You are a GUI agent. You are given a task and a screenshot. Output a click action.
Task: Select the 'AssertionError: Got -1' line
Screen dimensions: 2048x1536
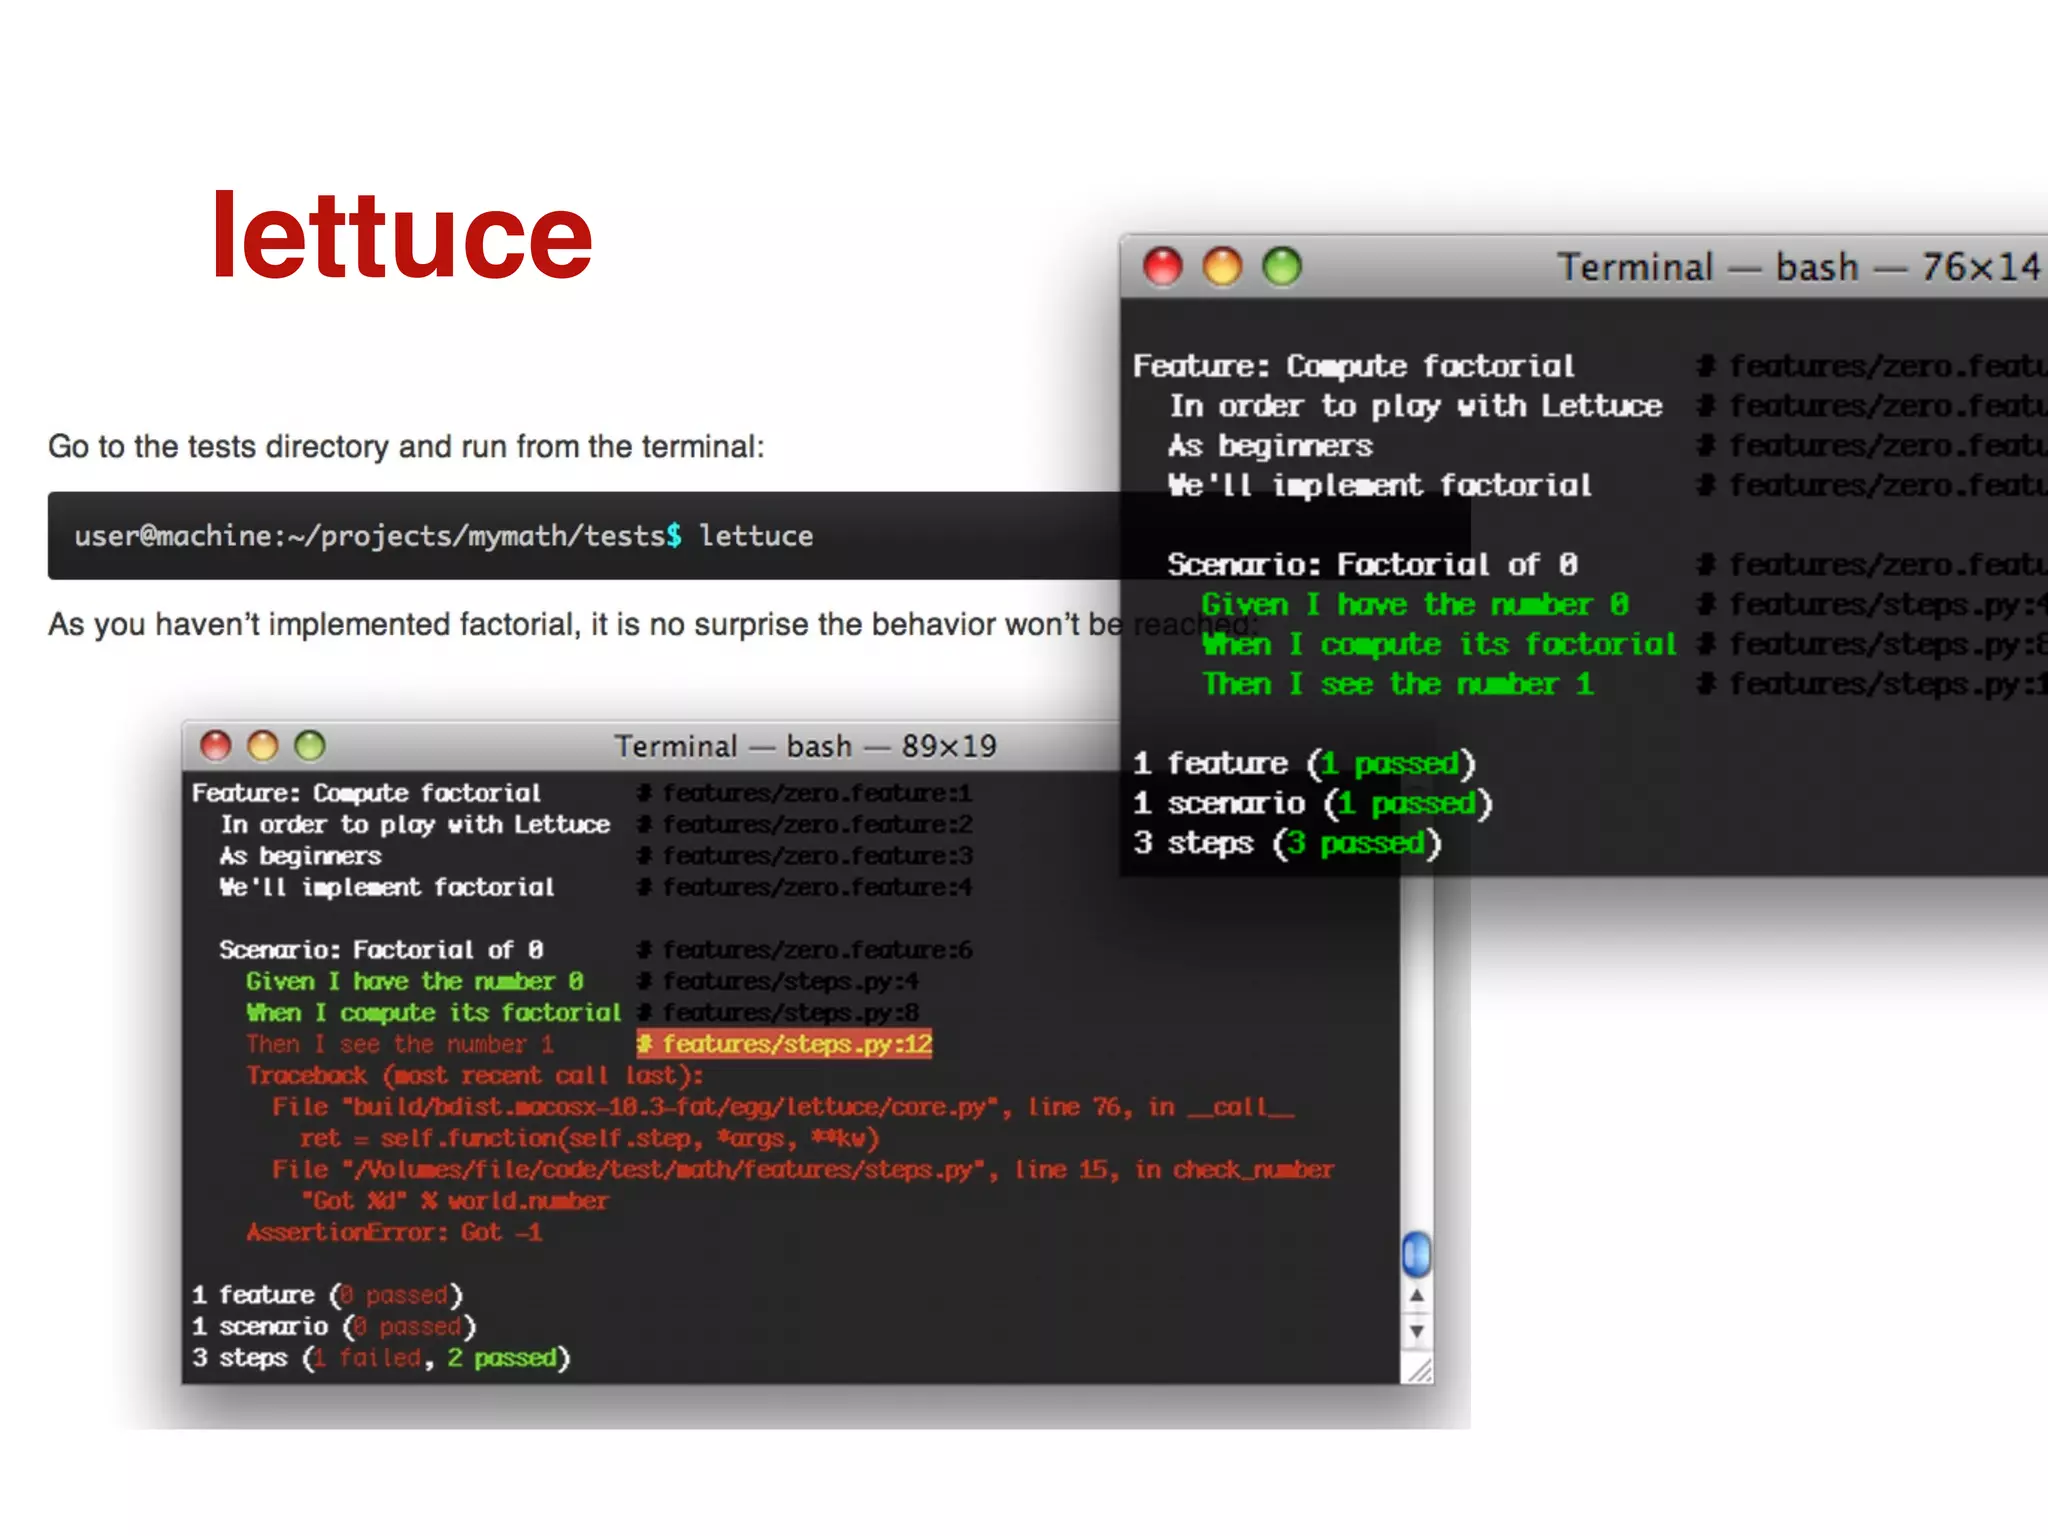coord(394,1232)
